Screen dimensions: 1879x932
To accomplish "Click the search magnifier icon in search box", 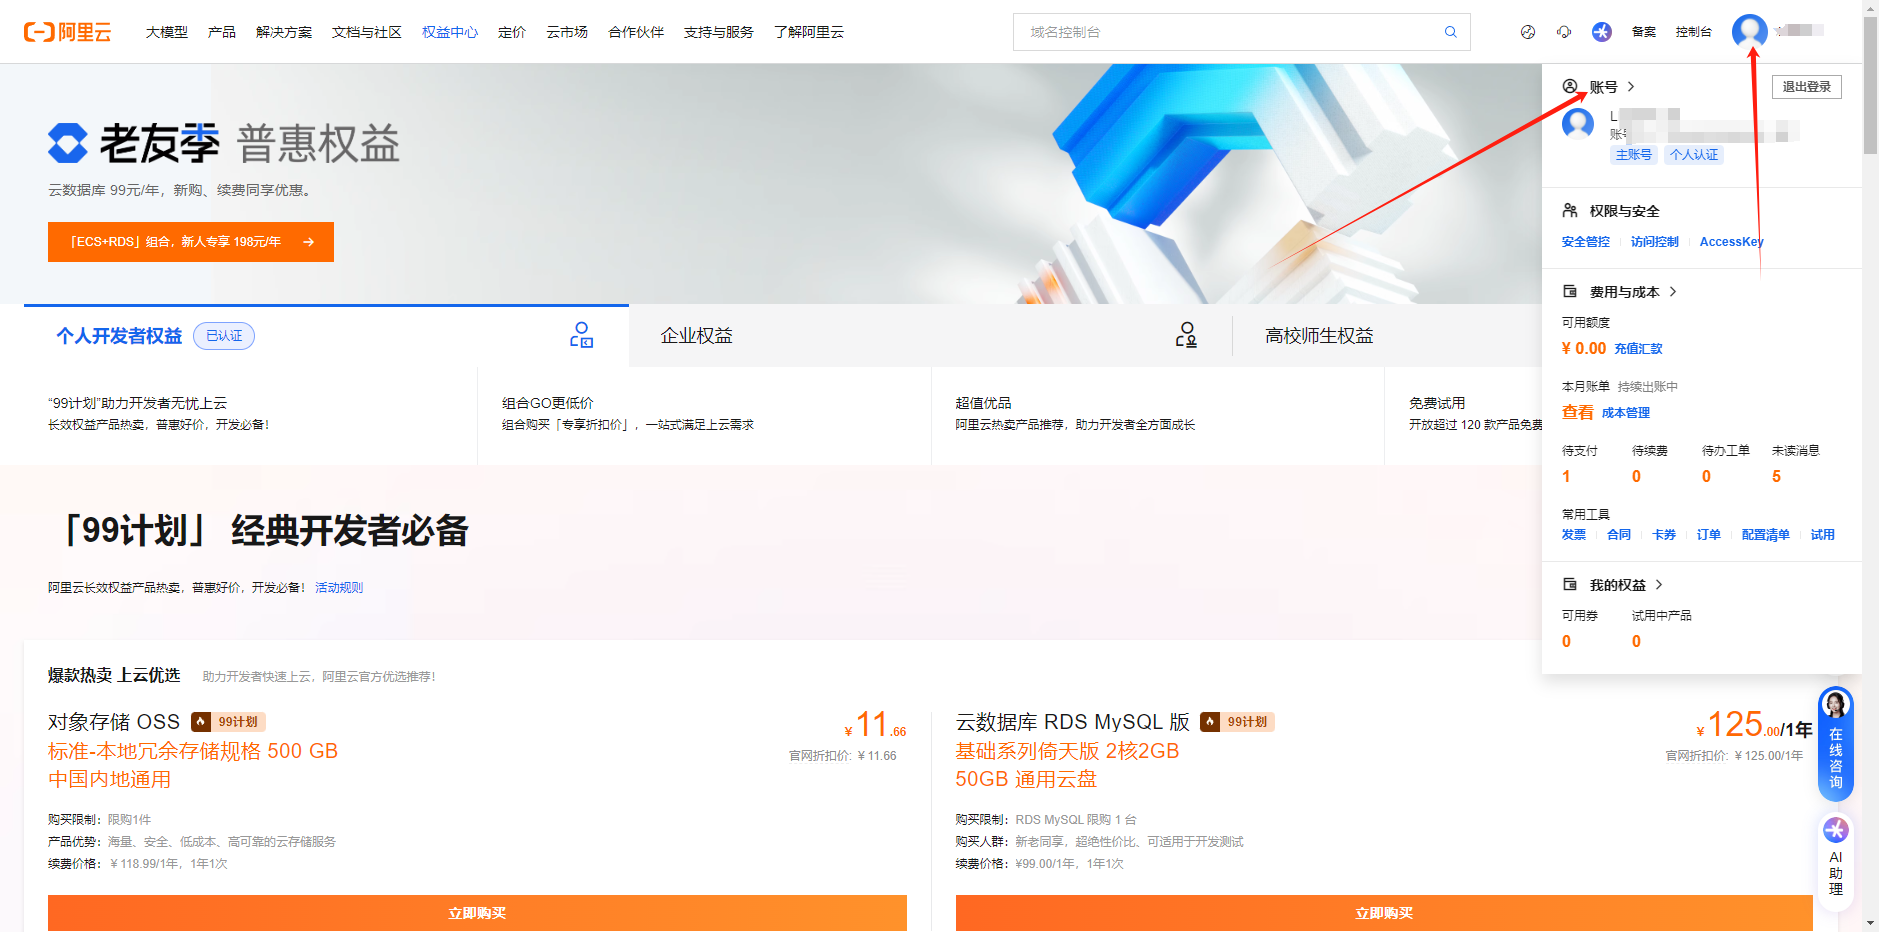I will 1450,31.
